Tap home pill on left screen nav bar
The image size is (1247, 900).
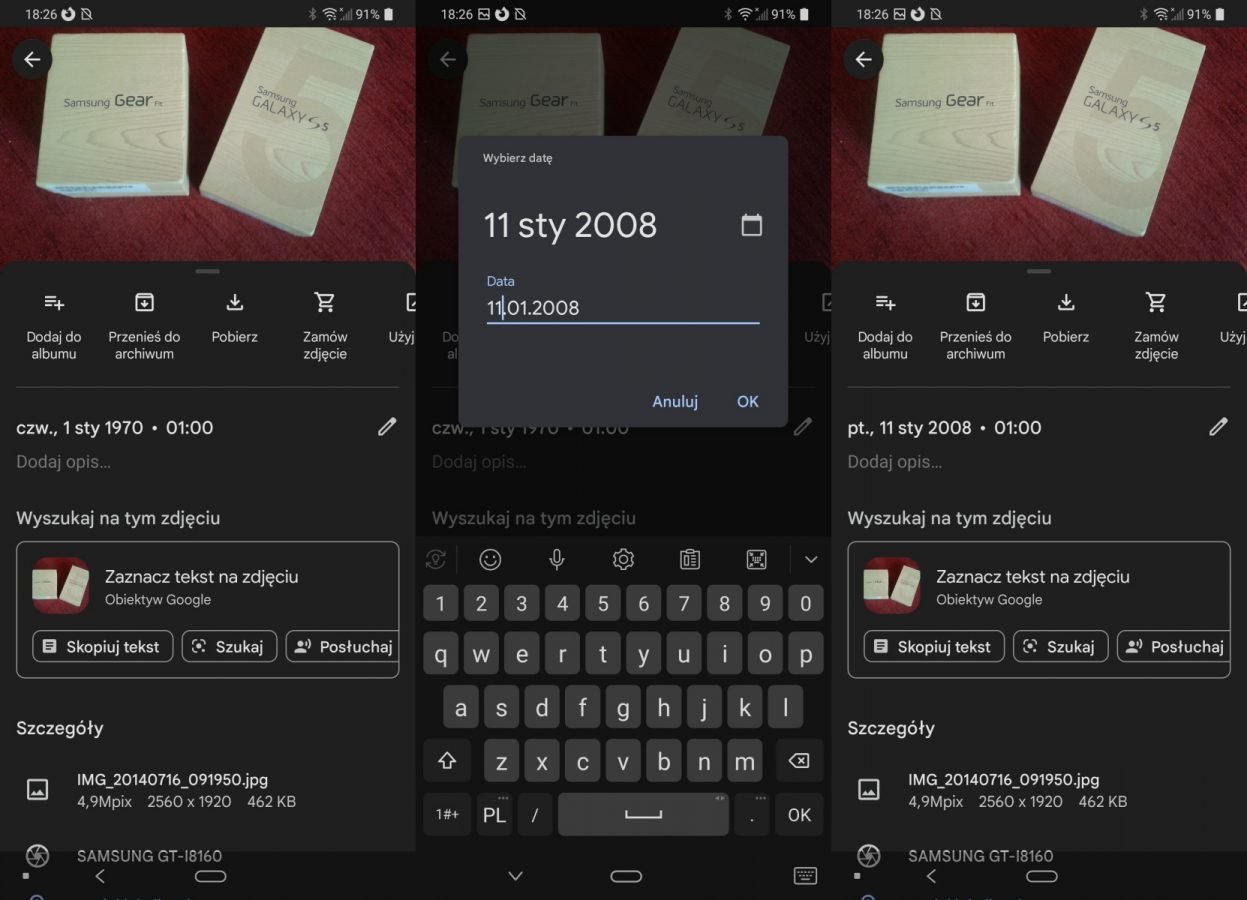tap(210, 876)
